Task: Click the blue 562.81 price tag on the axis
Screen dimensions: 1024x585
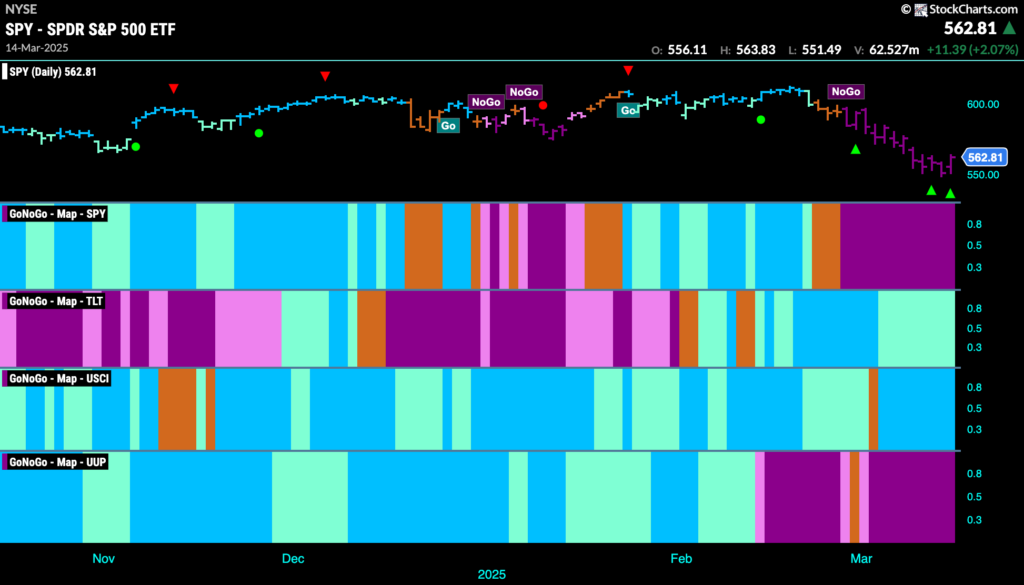Action: tap(985, 157)
